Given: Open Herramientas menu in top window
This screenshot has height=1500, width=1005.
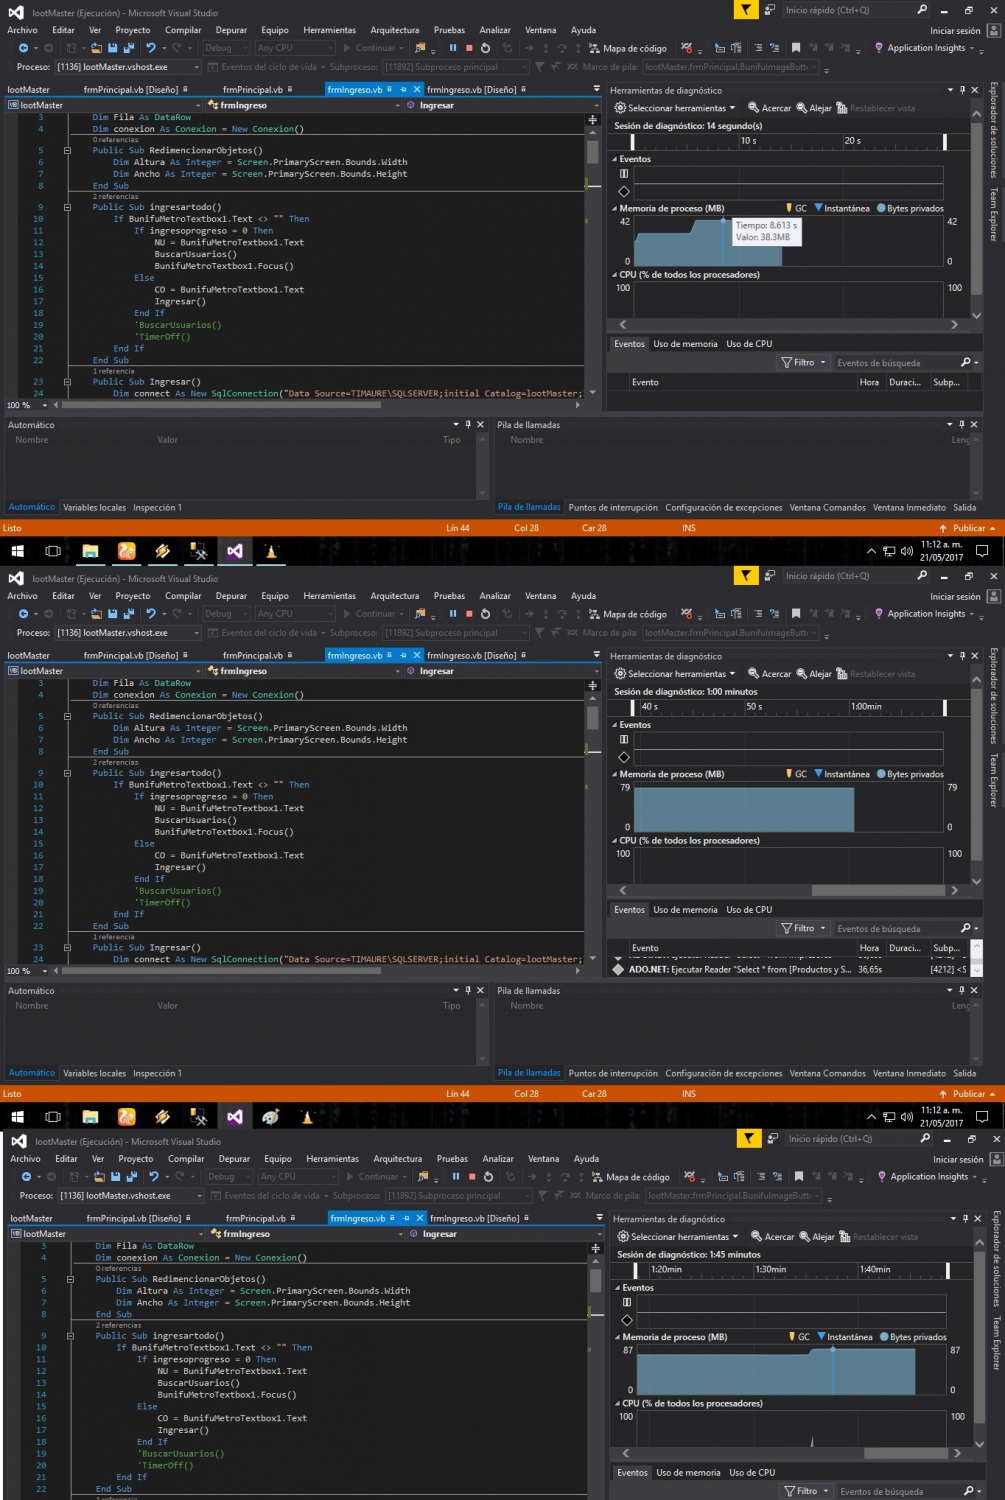Looking at the screenshot, I should (x=329, y=30).
